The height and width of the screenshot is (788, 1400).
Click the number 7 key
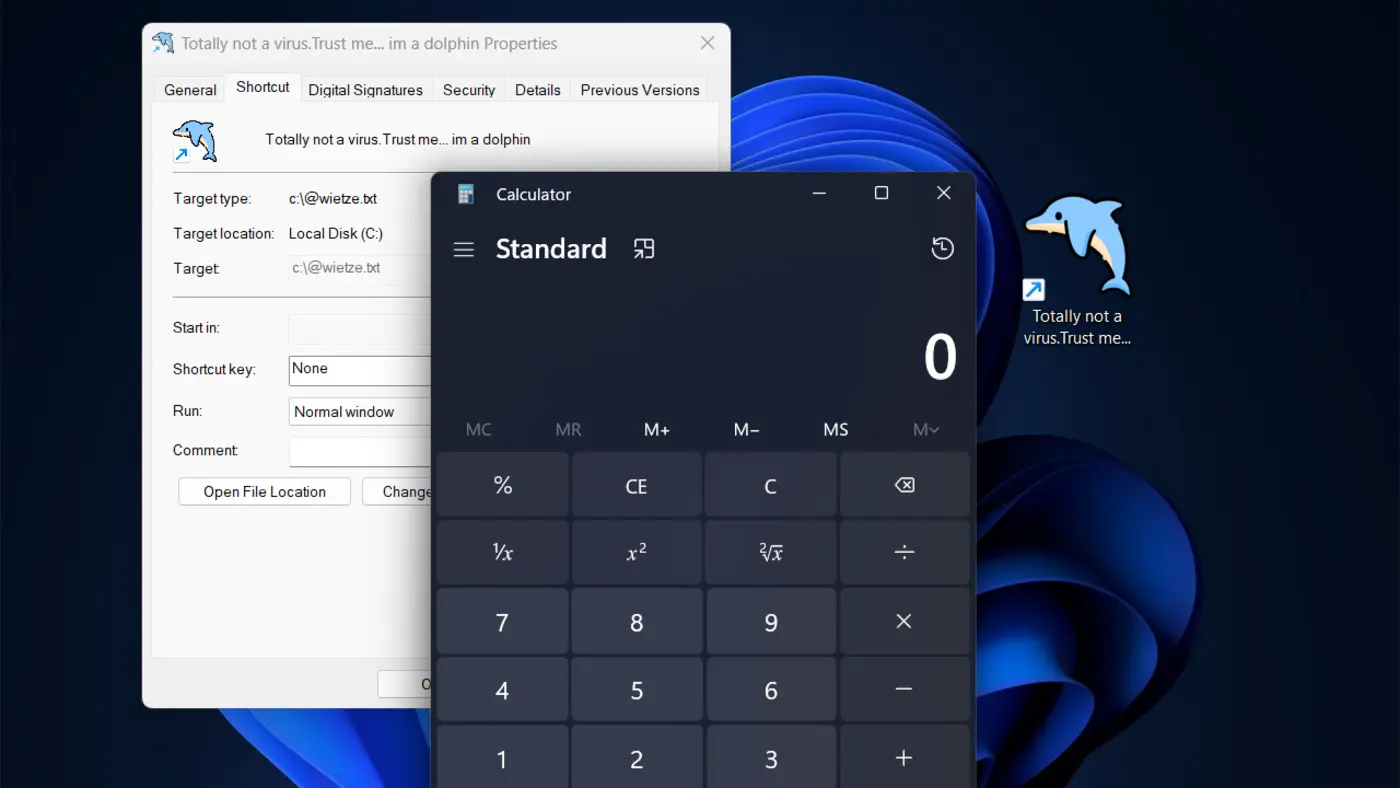tap(502, 623)
